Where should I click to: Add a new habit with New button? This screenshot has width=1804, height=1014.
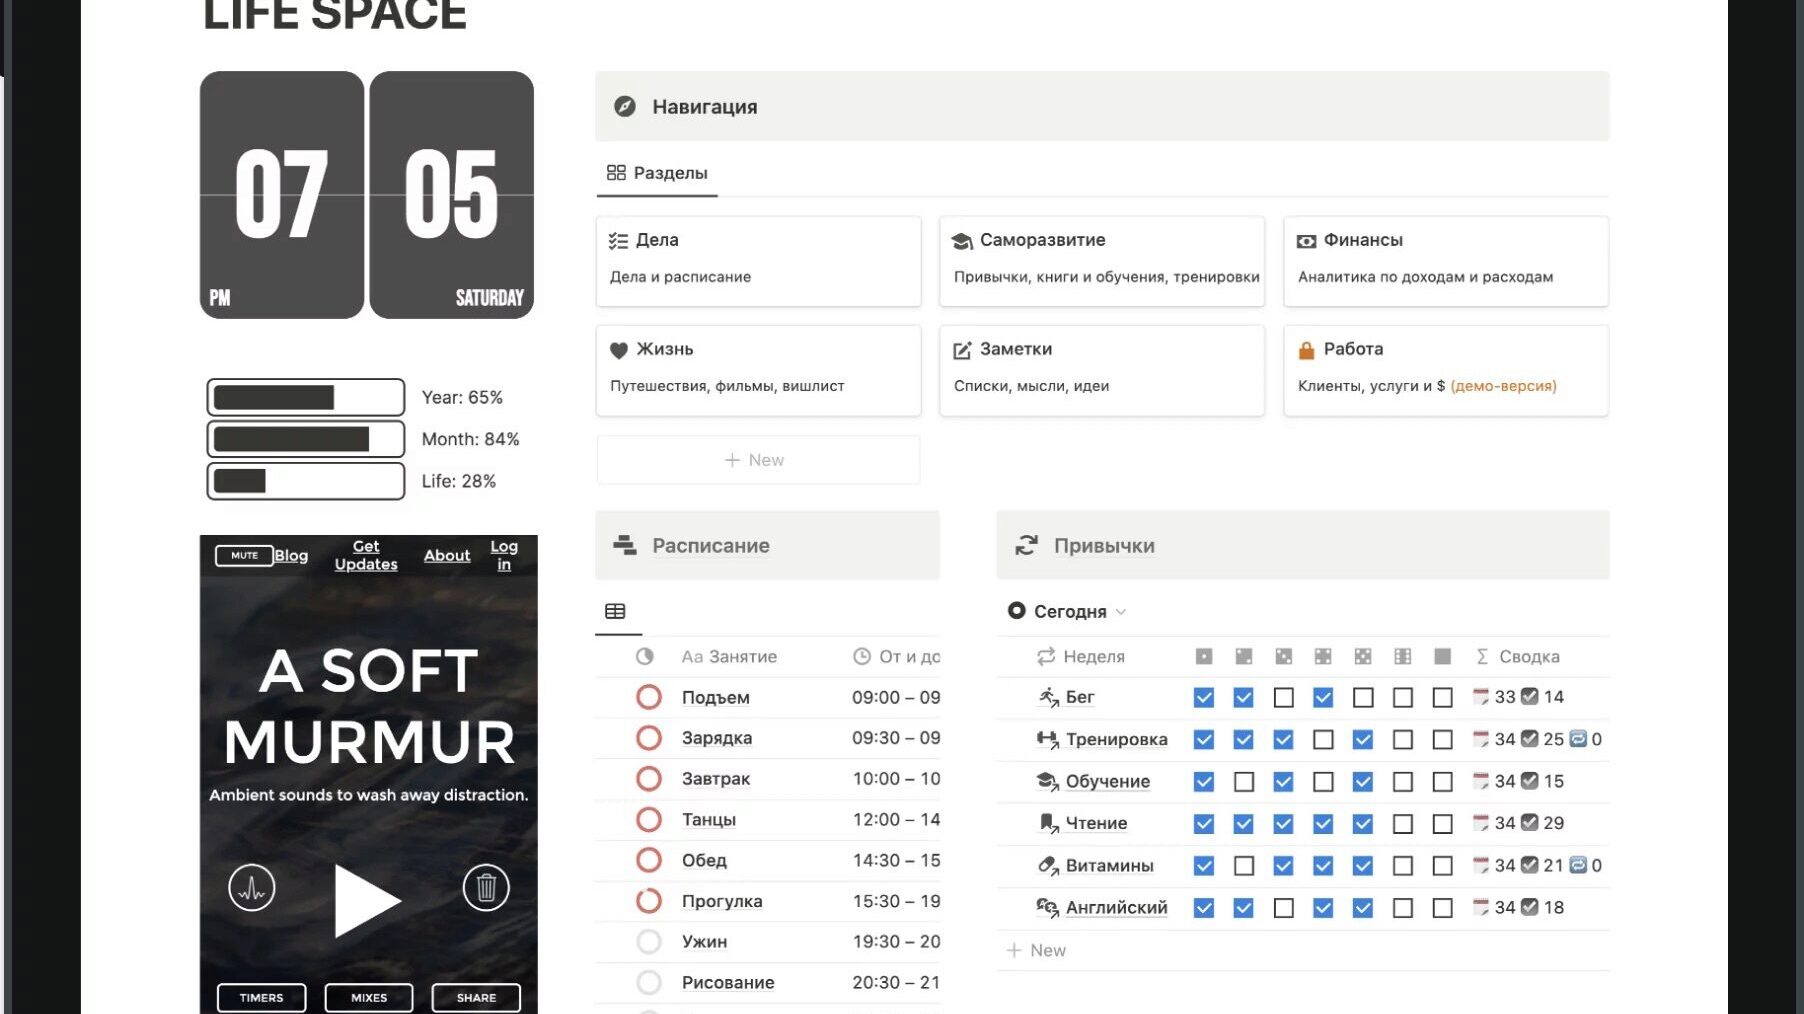point(1037,950)
